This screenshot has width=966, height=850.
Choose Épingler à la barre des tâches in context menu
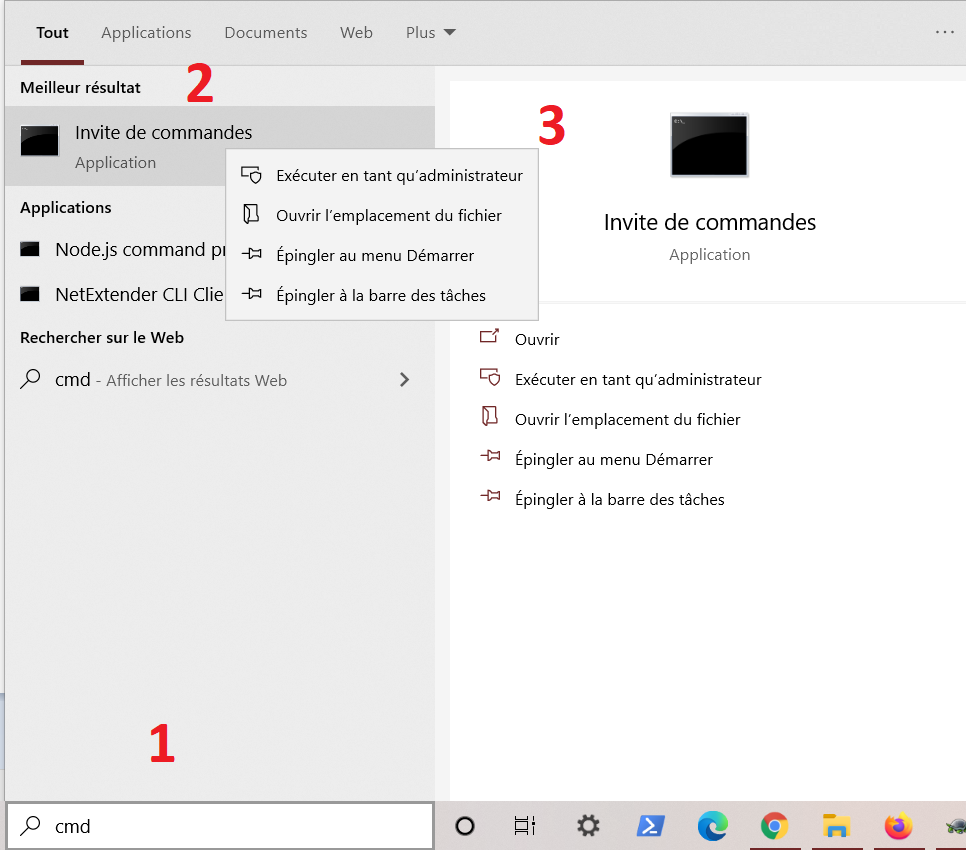(381, 296)
